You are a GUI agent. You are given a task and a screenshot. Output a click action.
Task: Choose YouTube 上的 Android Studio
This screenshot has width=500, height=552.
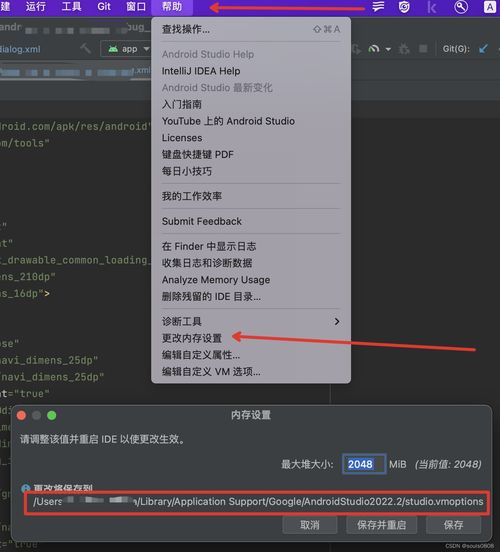pos(251,121)
